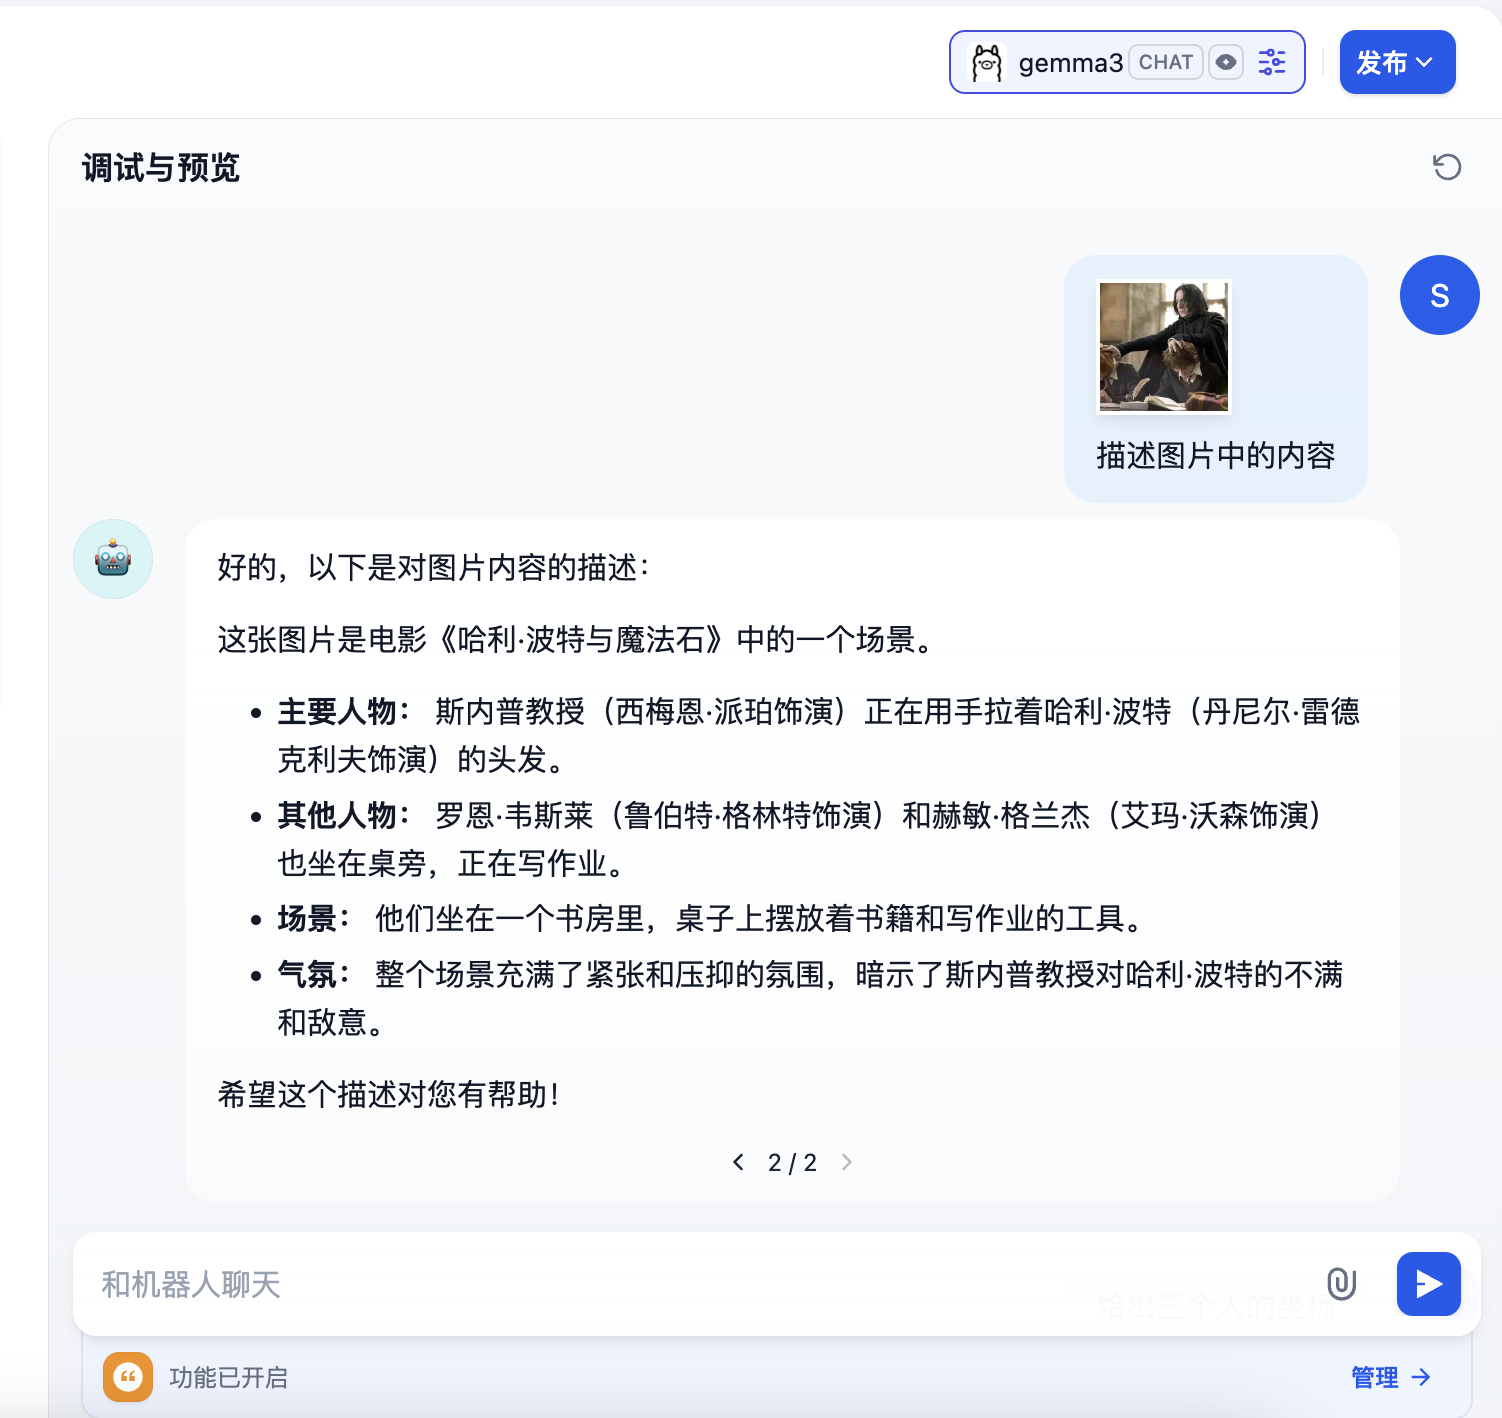Viewport: 1502px width, 1418px height.
Task: Click the 功能已开启 features enabled label
Action: (229, 1377)
